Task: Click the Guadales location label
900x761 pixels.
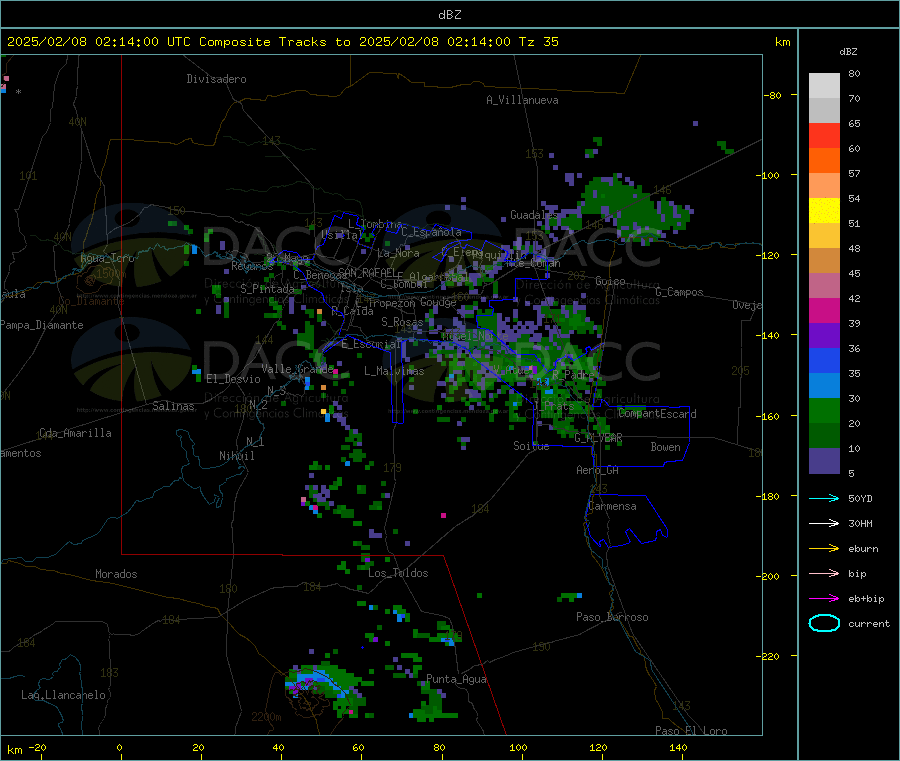Action: (x=534, y=215)
